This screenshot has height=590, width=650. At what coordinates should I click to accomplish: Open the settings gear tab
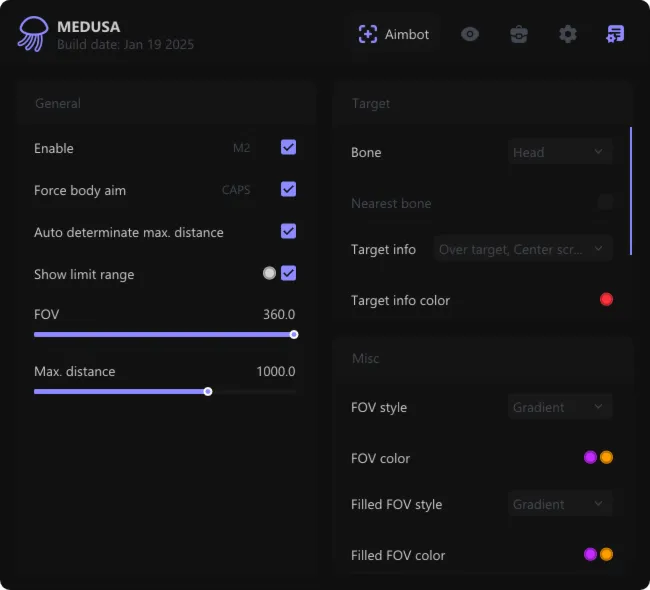click(568, 34)
